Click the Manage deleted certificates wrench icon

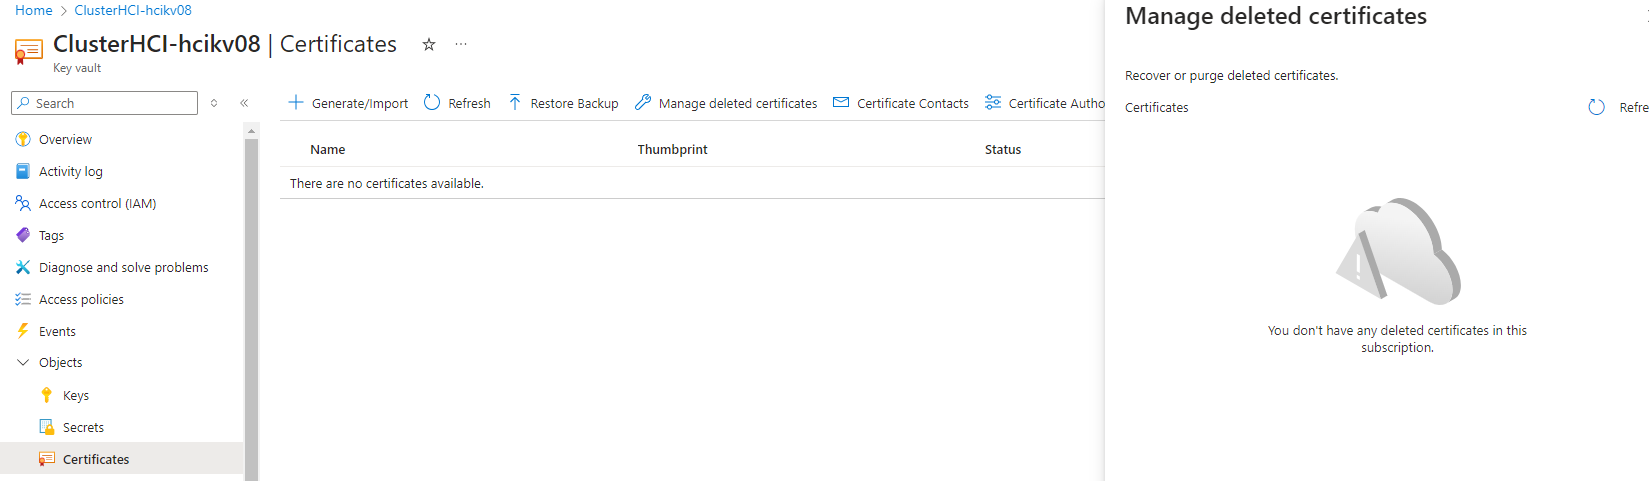click(643, 102)
